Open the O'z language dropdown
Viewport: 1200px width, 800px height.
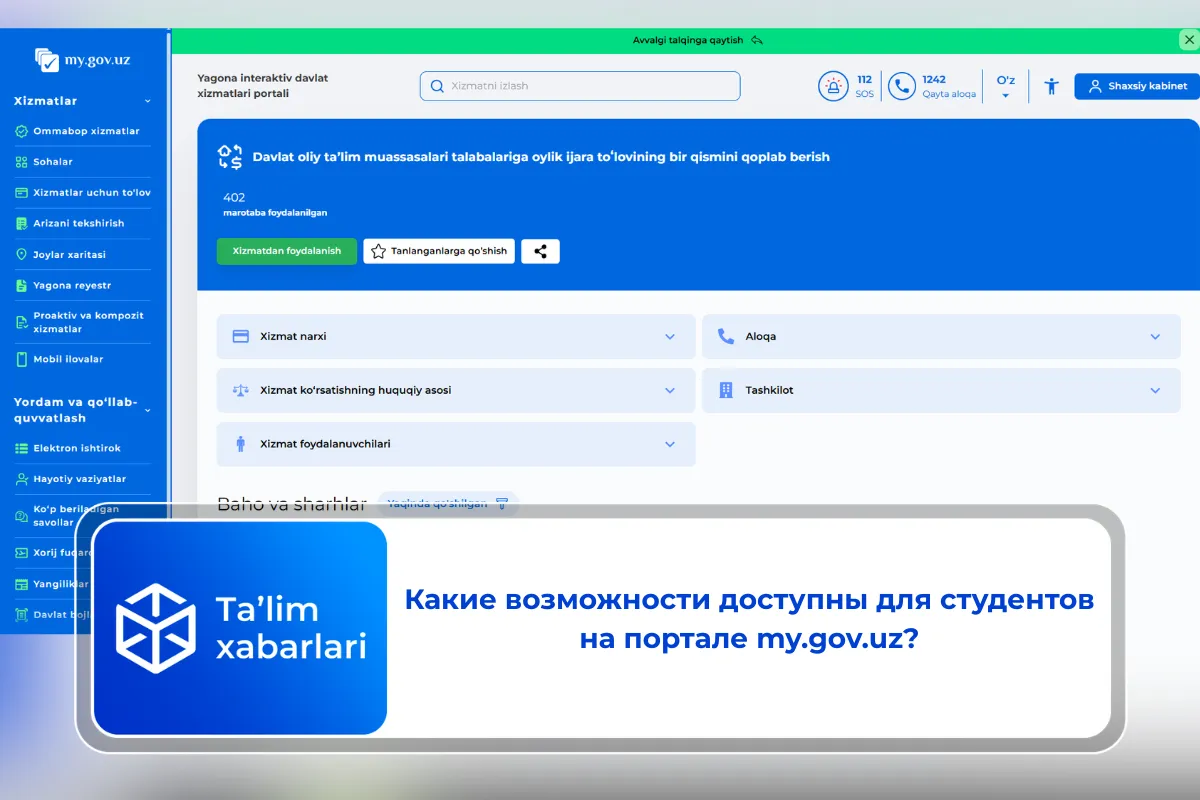(1006, 86)
